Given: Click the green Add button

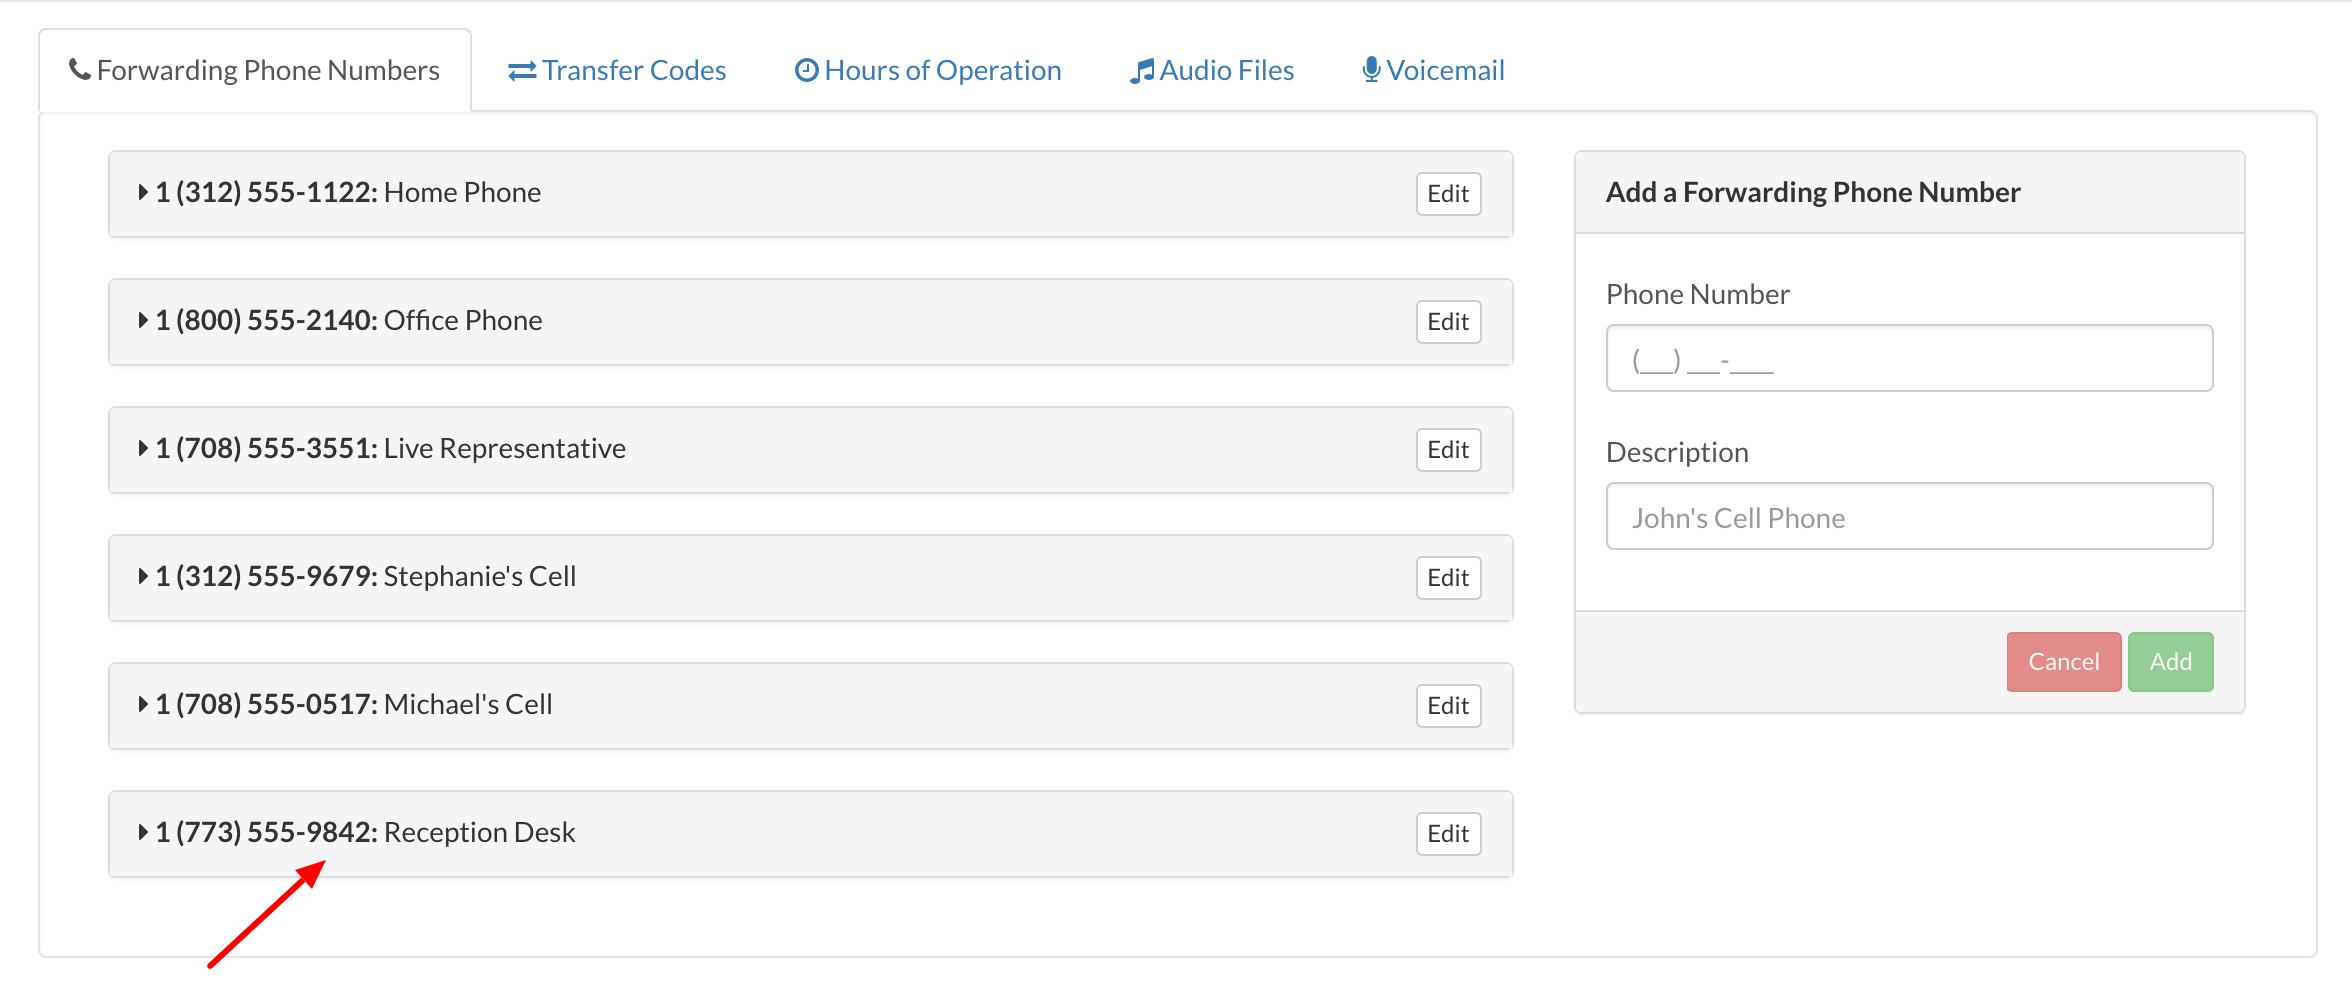Looking at the screenshot, I should point(2170,661).
